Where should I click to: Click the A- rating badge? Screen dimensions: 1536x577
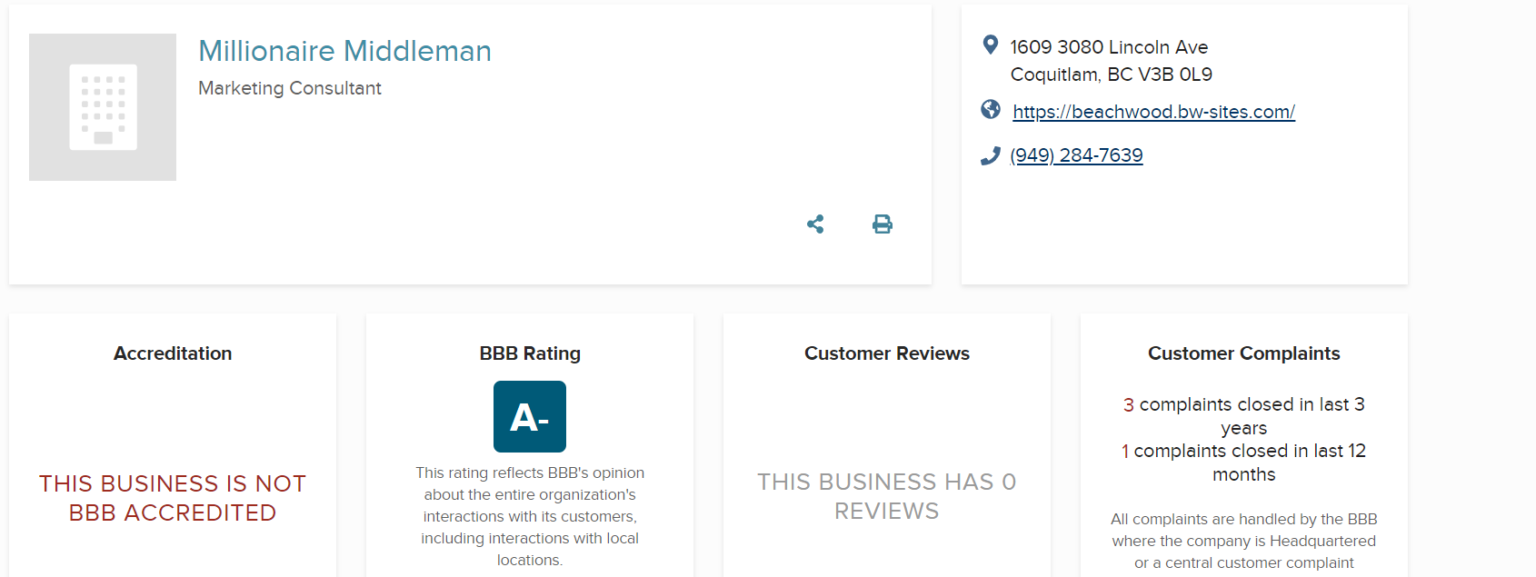(x=529, y=417)
